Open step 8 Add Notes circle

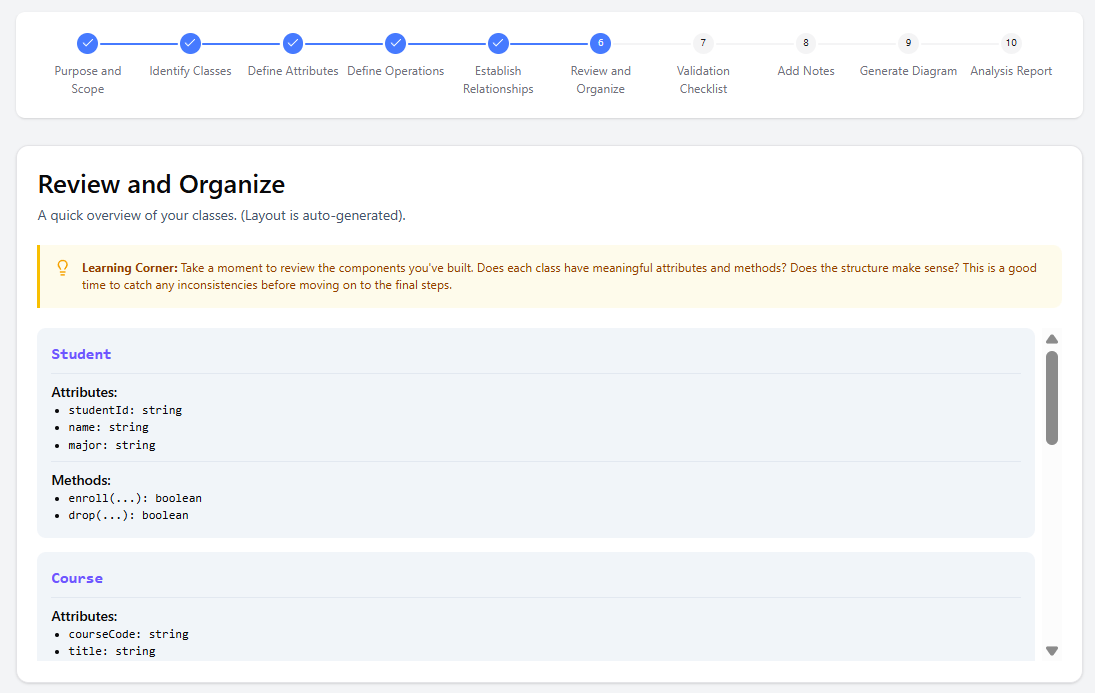pos(806,43)
